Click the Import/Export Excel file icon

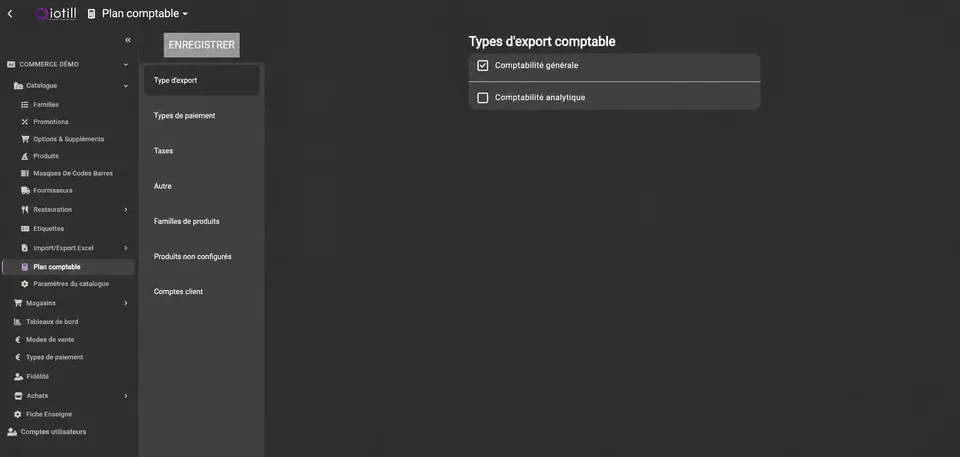(x=25, y=248)
